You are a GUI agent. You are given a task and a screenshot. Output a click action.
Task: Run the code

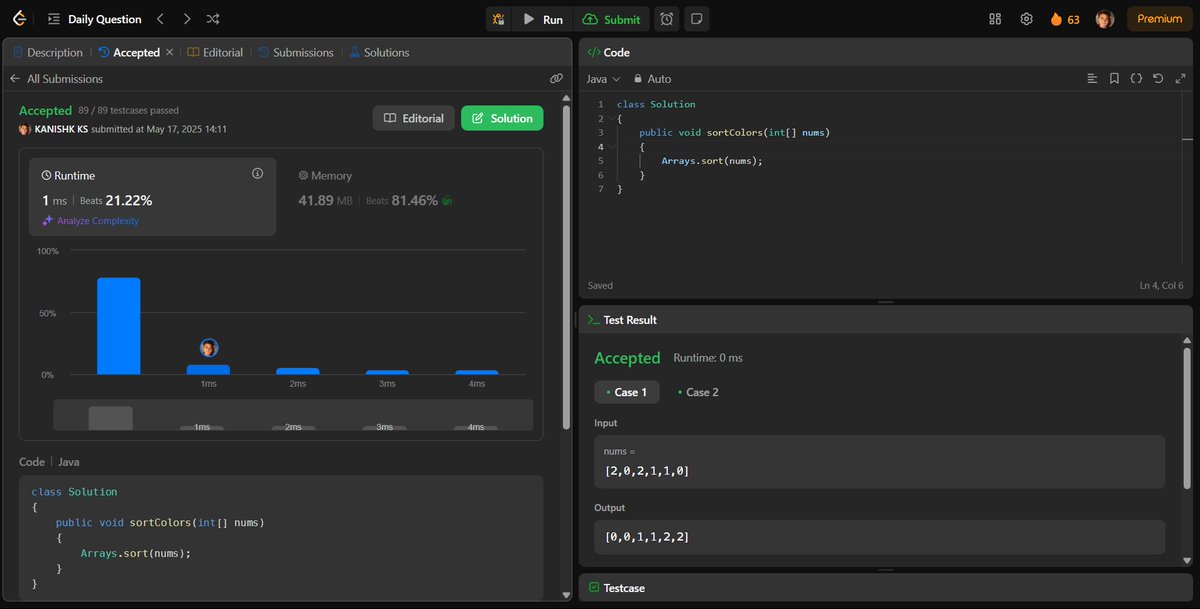543,19
